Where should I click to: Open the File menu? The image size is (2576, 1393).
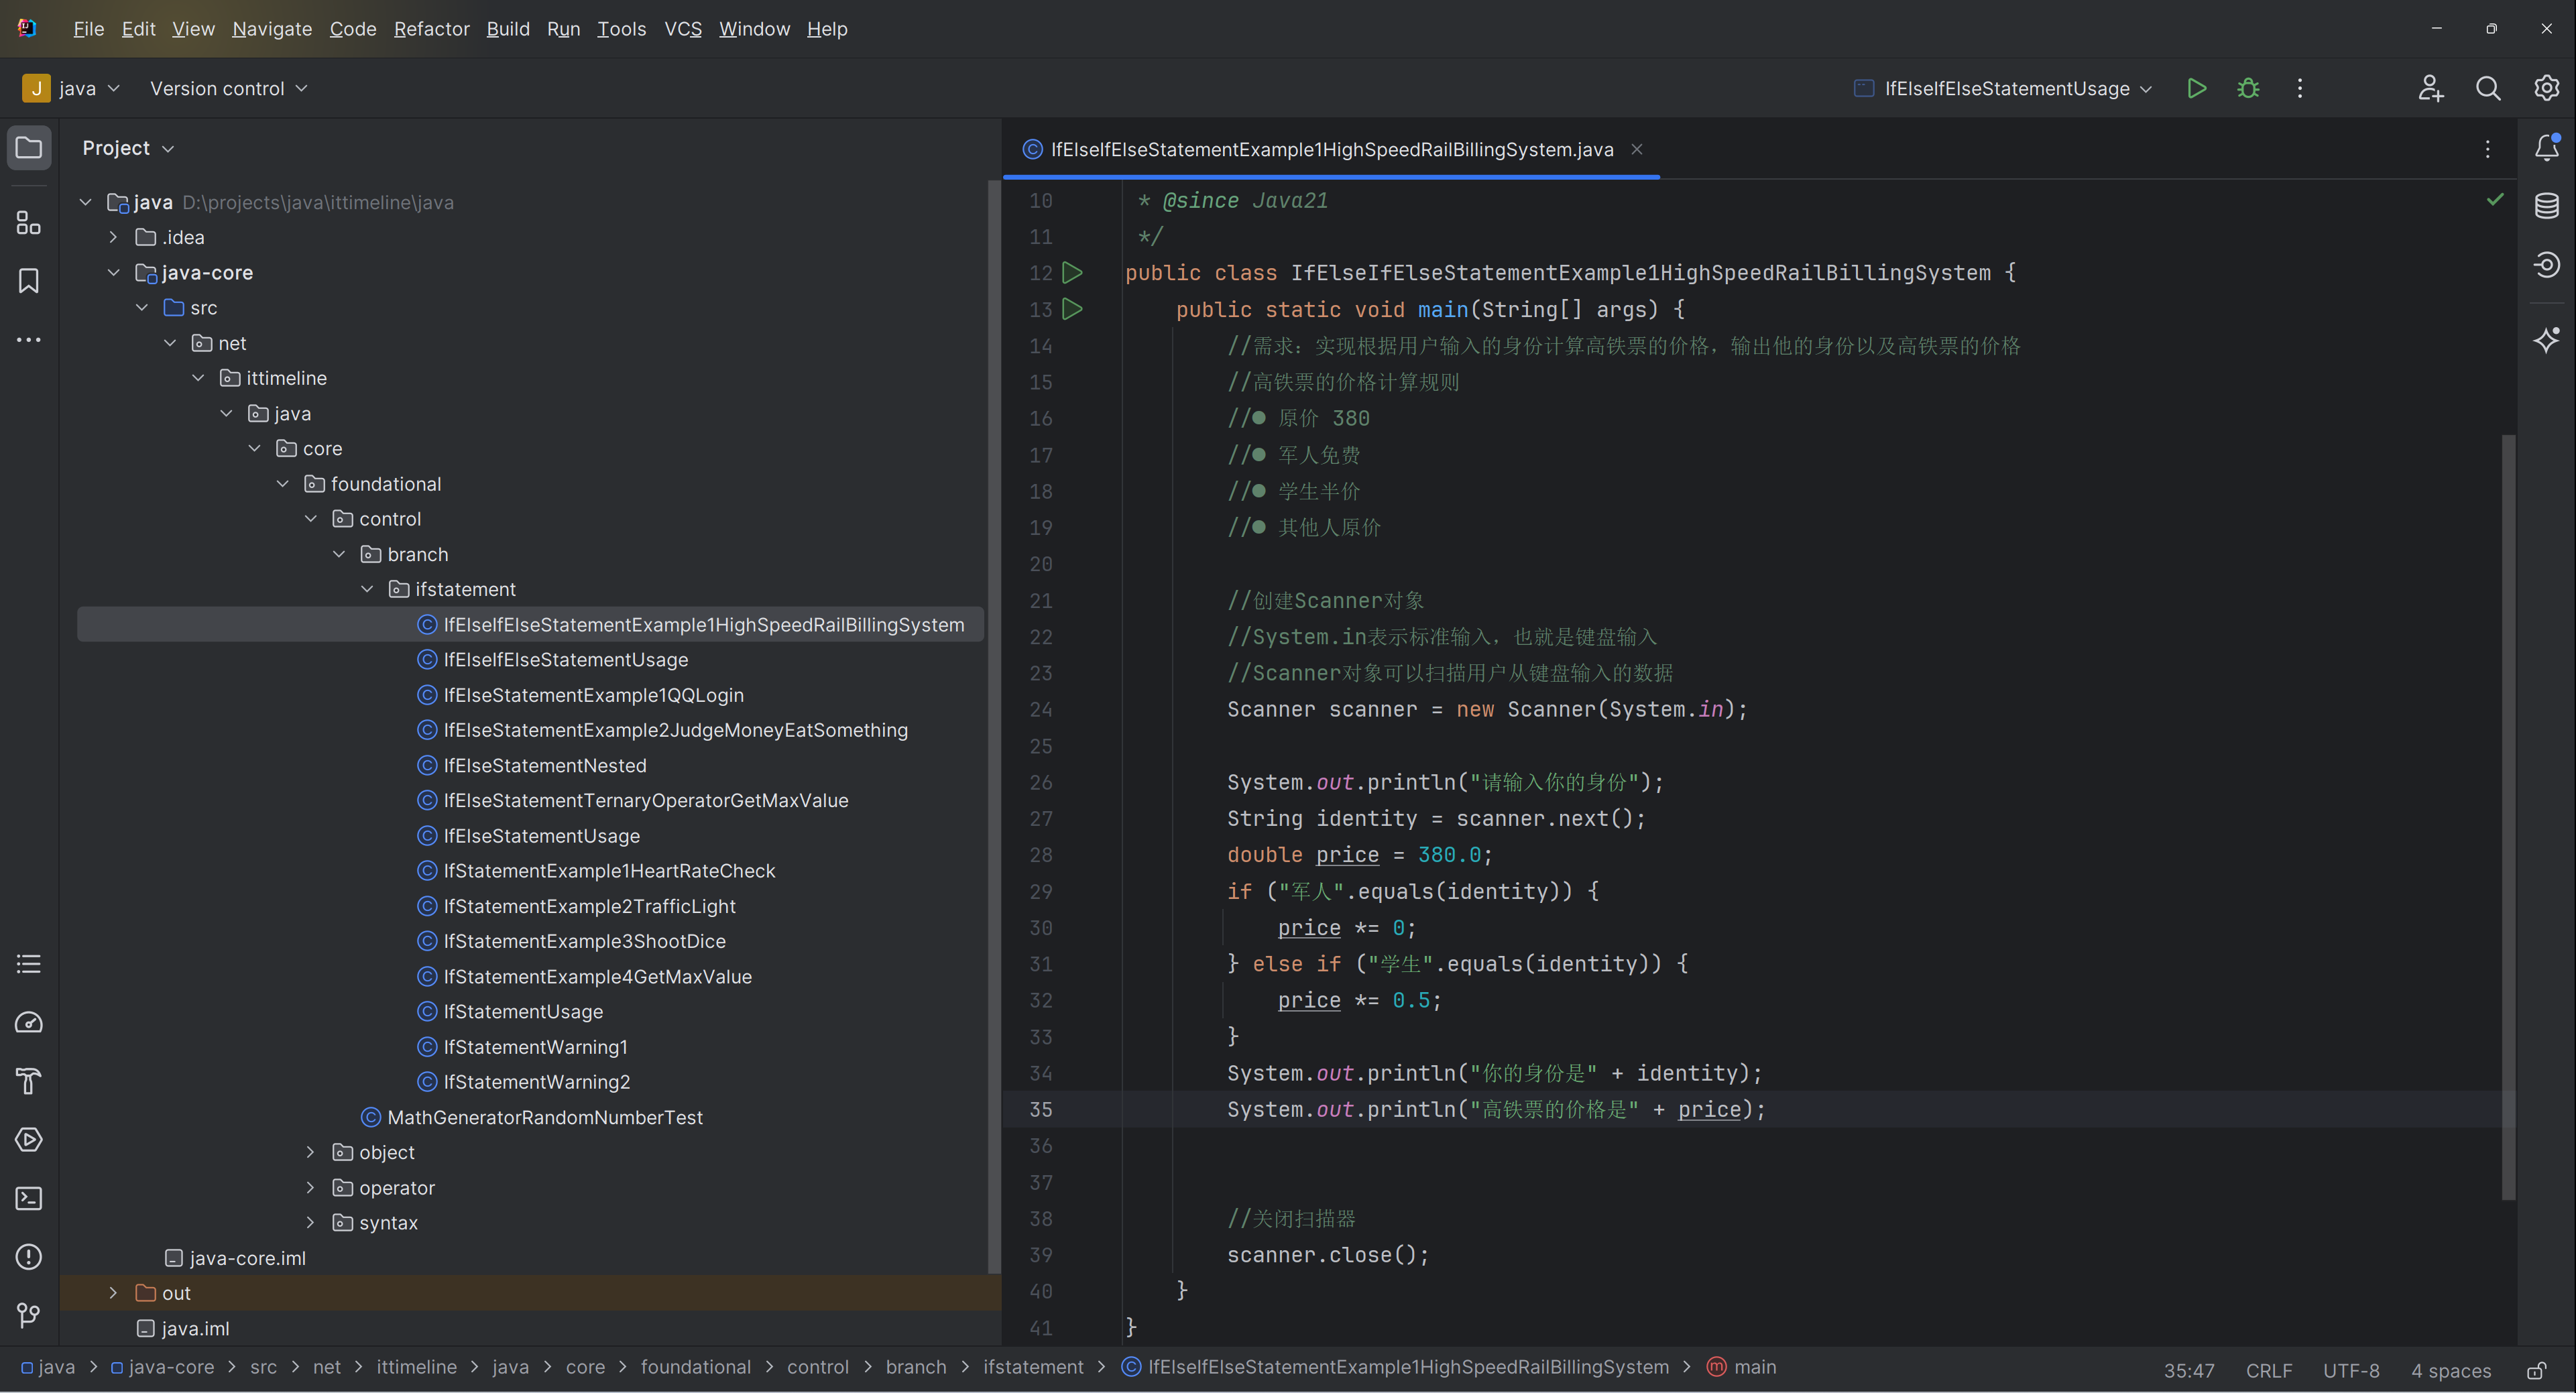pos(88,29)
